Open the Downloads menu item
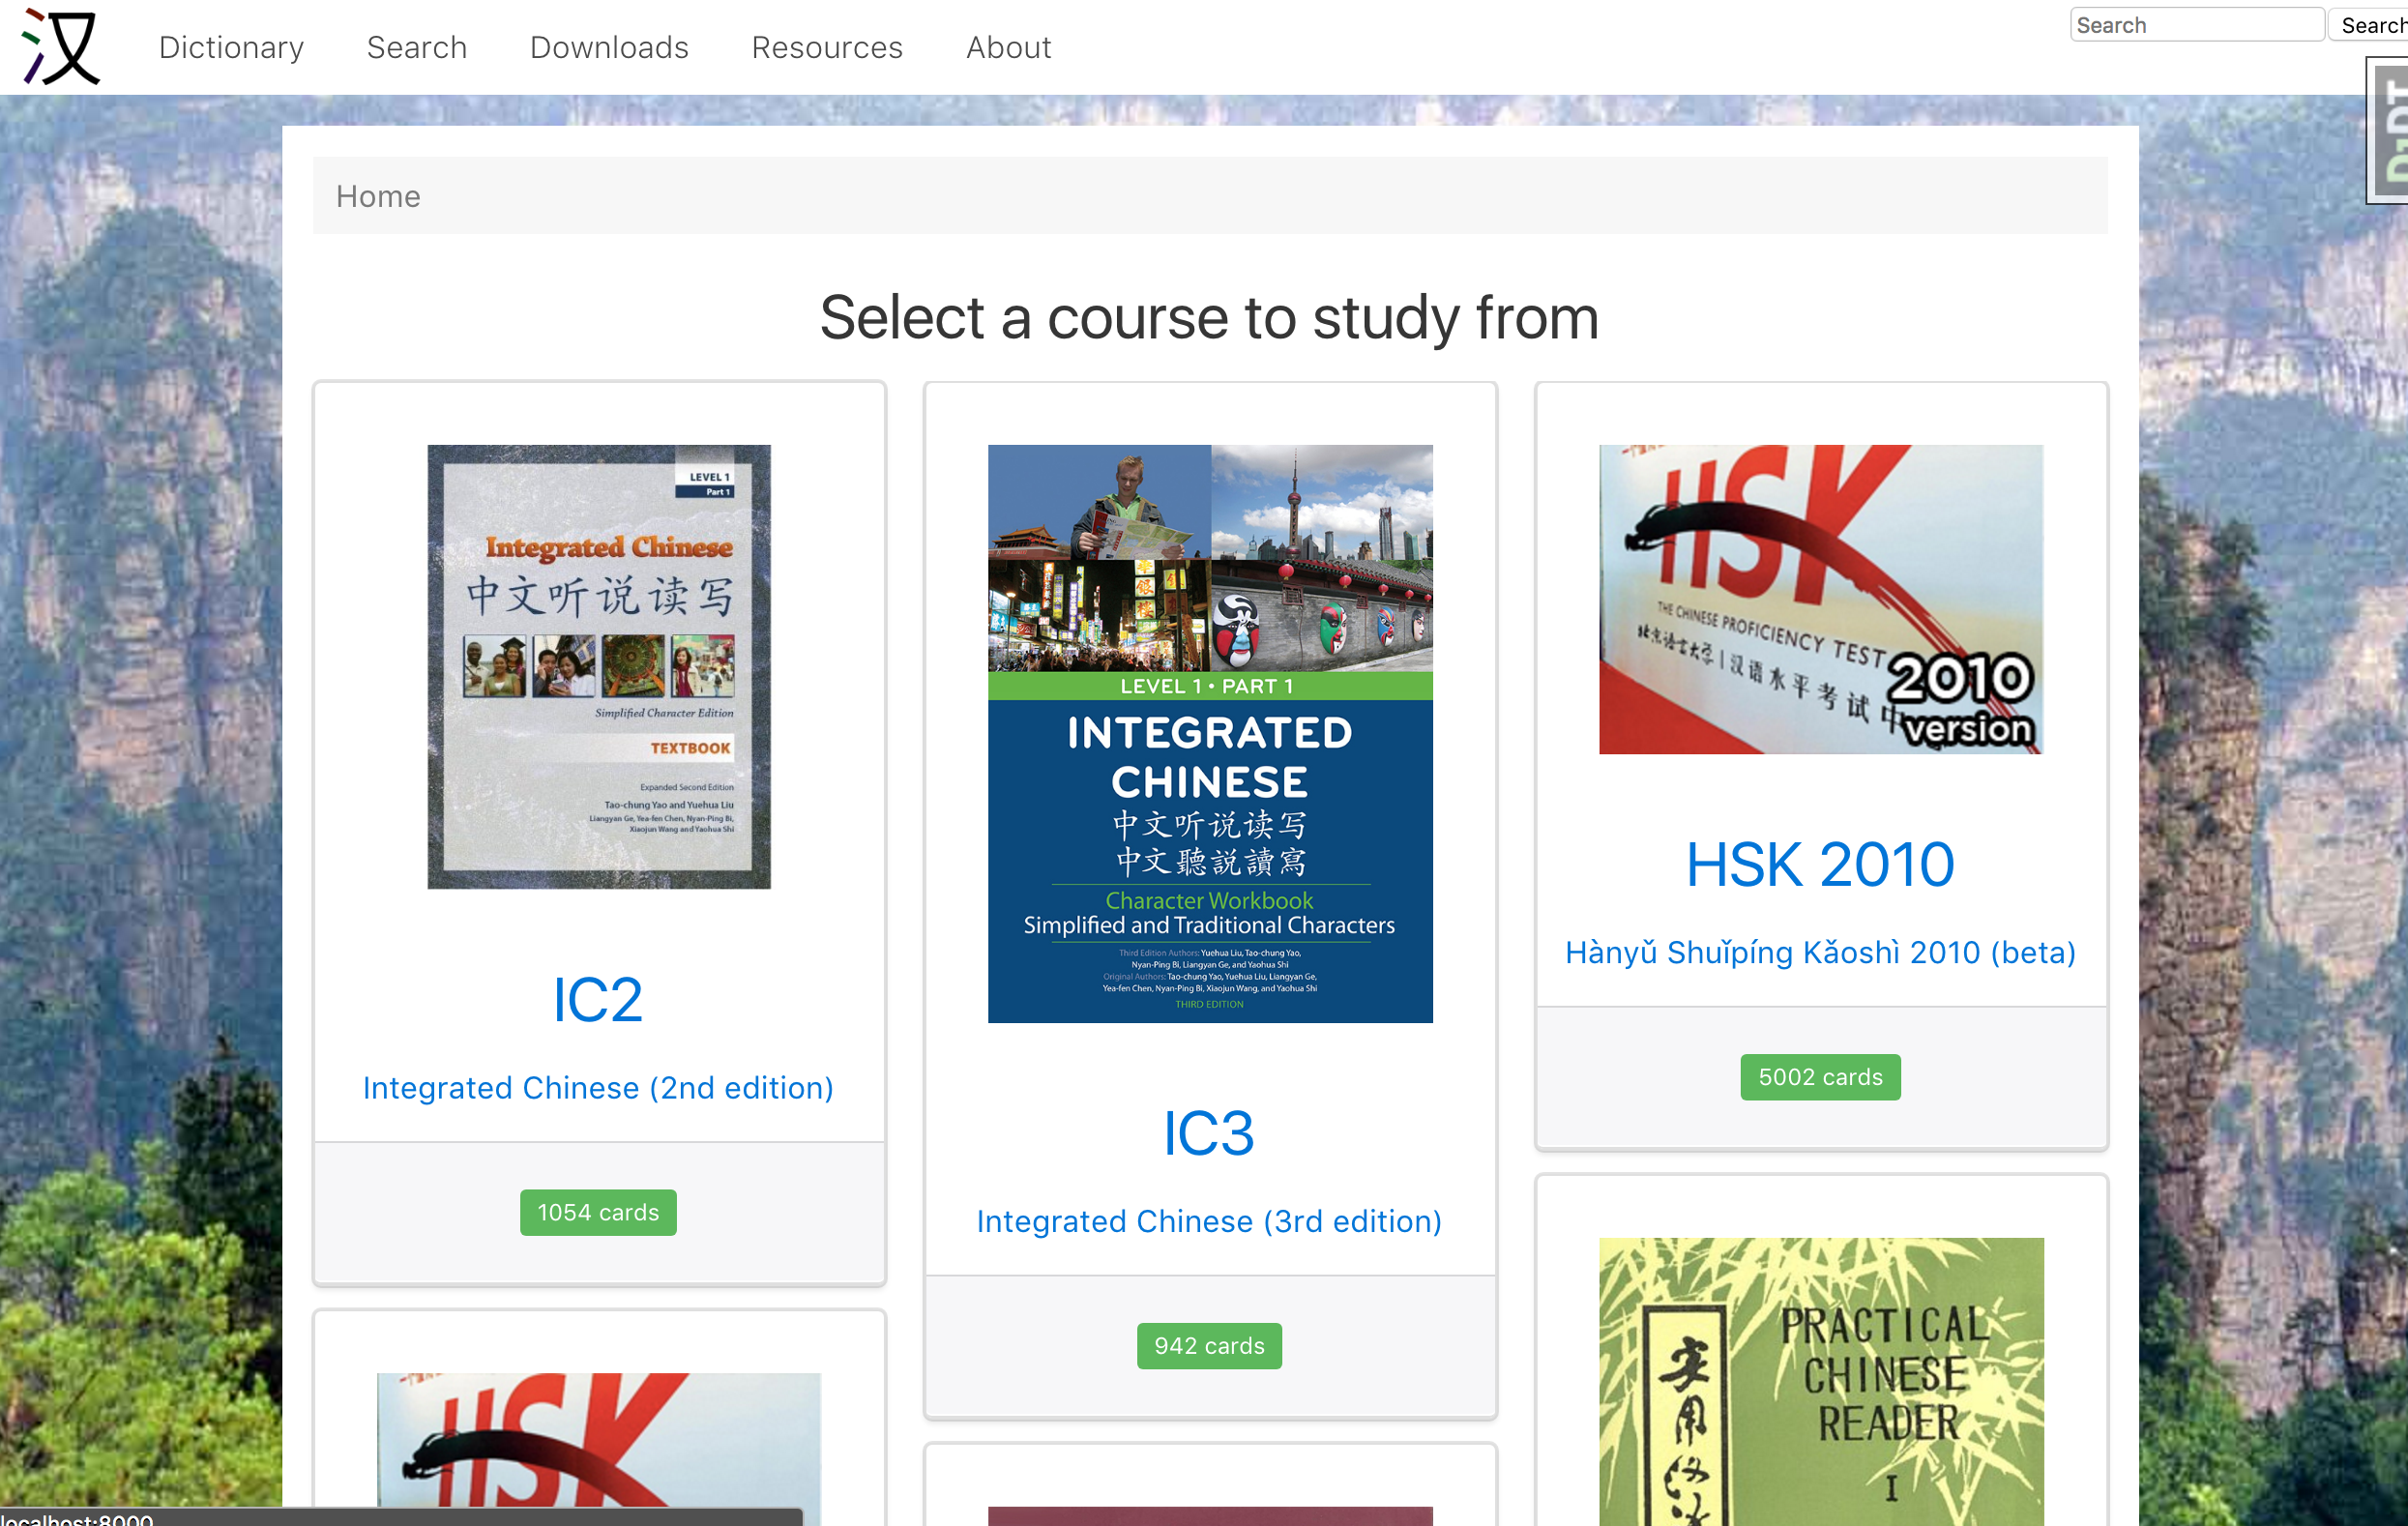 (x=608, y=47)
